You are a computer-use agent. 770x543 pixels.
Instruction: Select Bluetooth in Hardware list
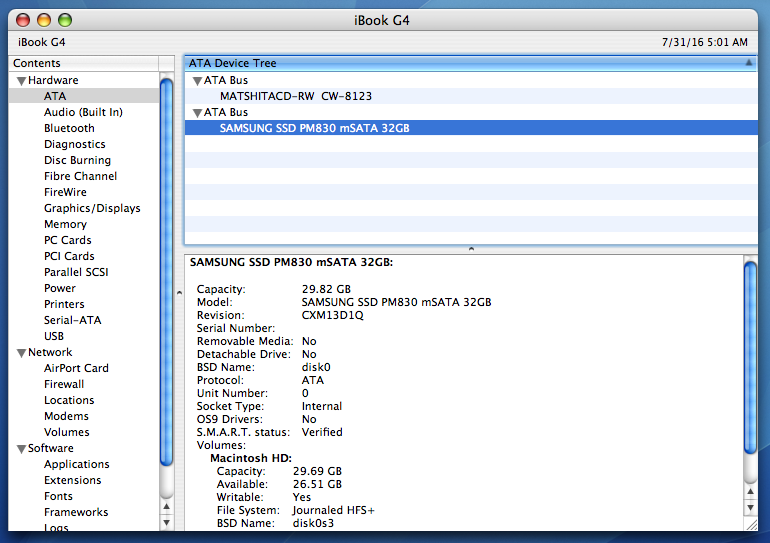point(69,128)
